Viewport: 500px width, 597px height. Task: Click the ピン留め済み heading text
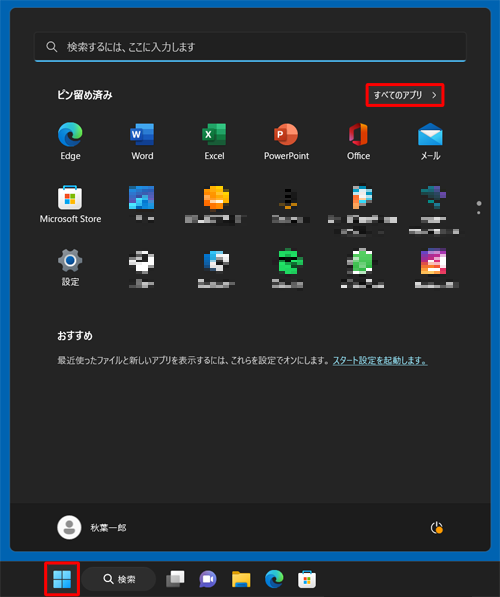(85, 95)
